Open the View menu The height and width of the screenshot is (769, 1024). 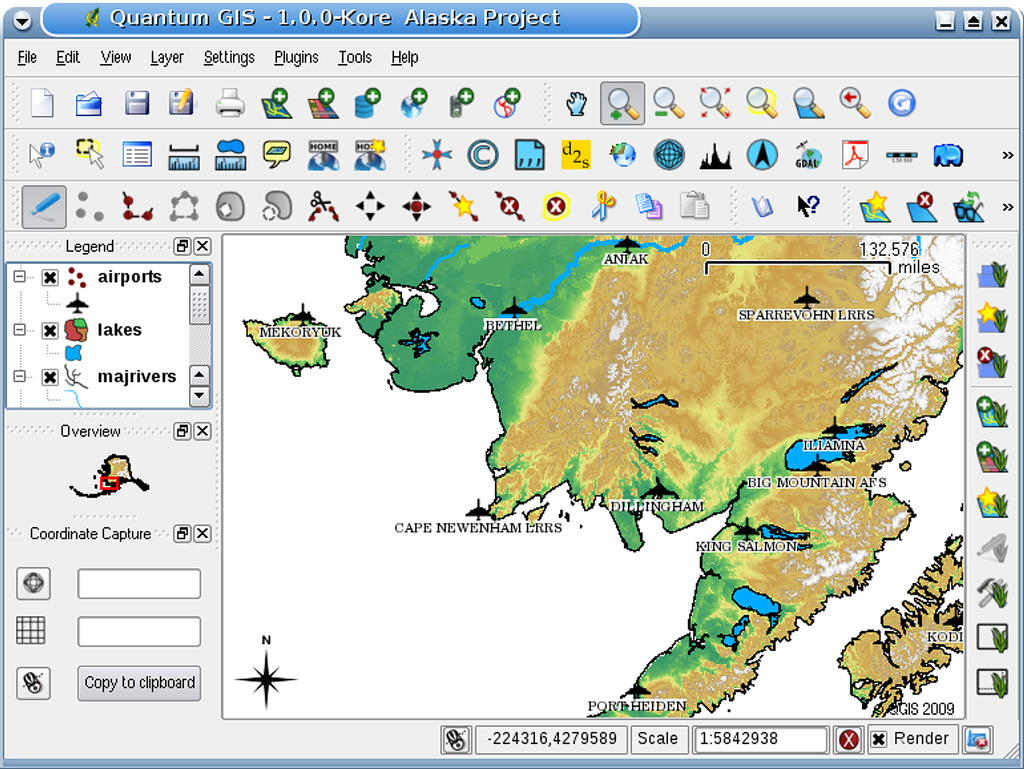coord(116,57)
